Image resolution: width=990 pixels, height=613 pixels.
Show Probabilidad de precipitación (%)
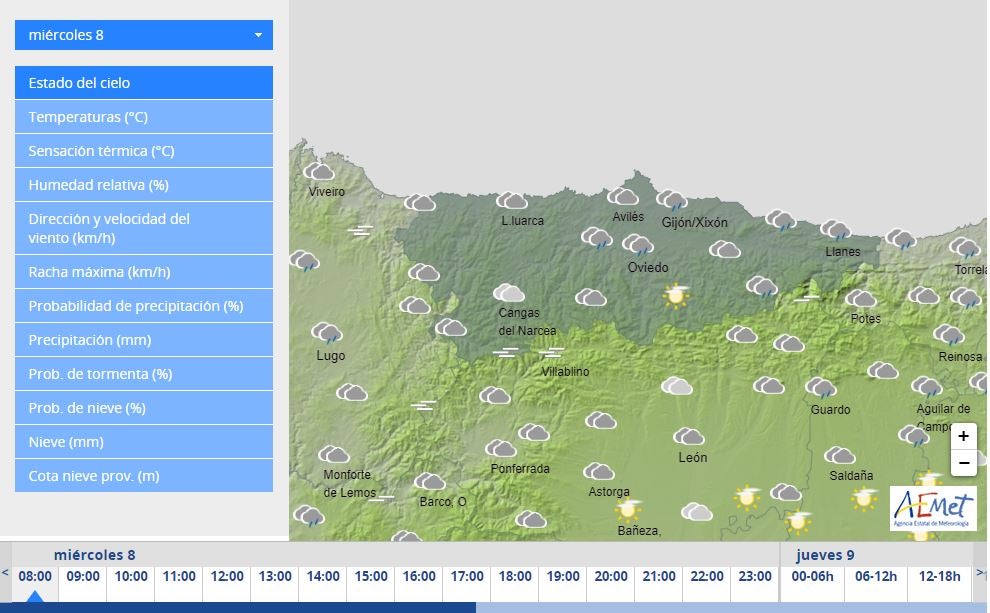click(144, 306)
